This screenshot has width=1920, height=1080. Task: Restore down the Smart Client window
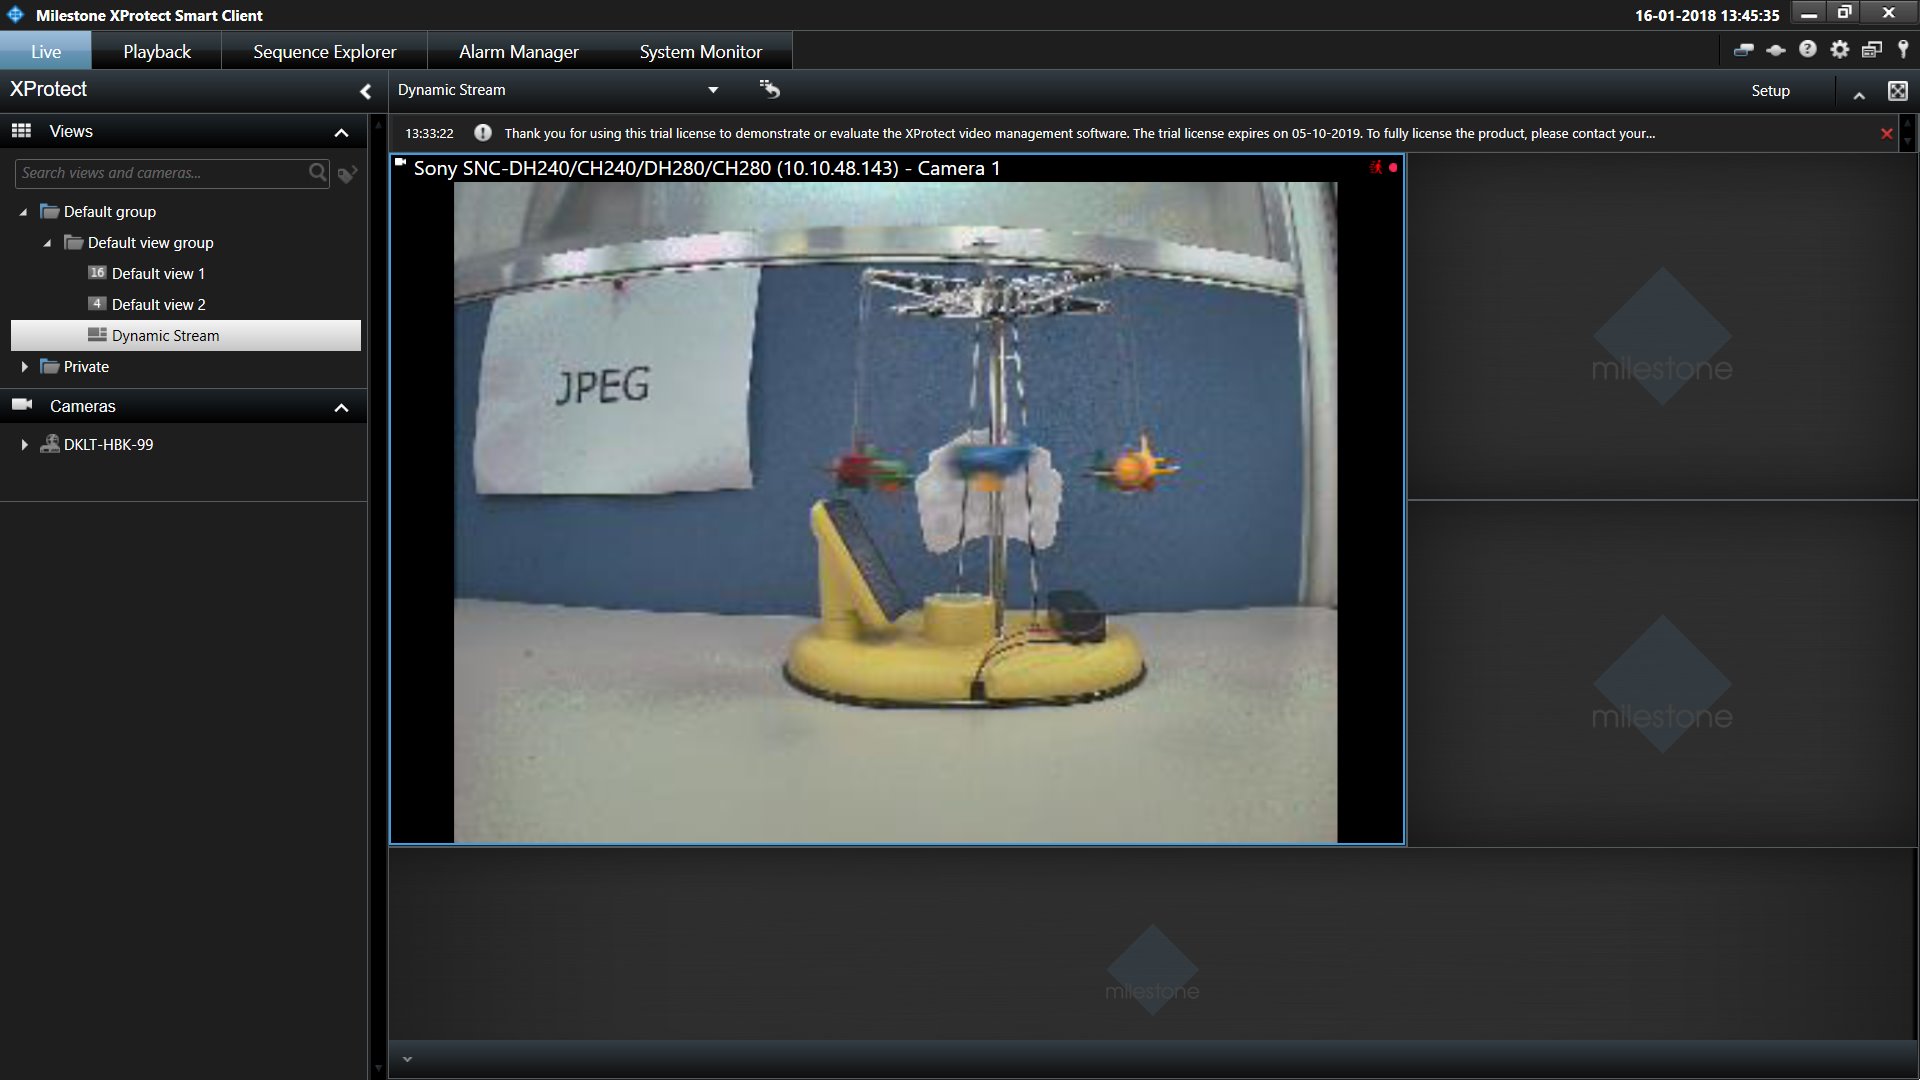point(1844,13)
